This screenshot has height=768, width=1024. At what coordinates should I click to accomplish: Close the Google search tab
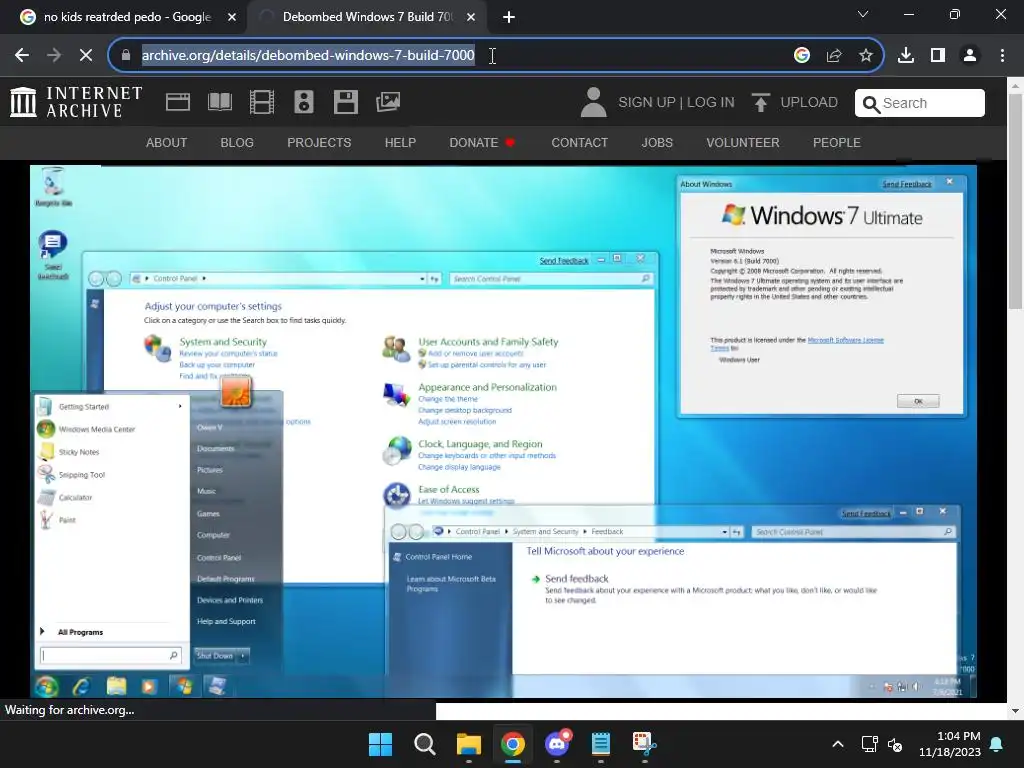click(232, 17)
